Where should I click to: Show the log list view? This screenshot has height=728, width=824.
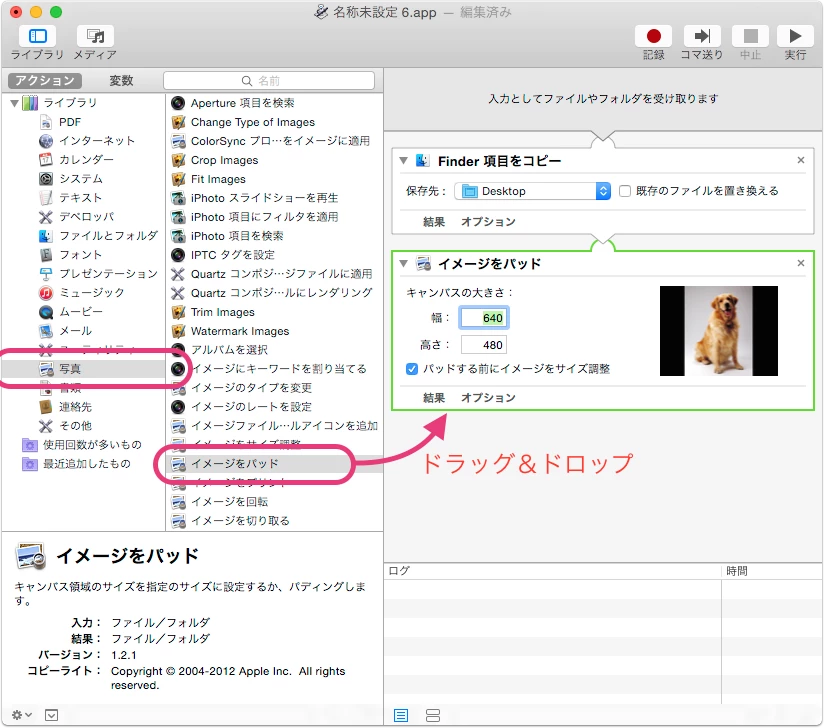coord(401,715)
